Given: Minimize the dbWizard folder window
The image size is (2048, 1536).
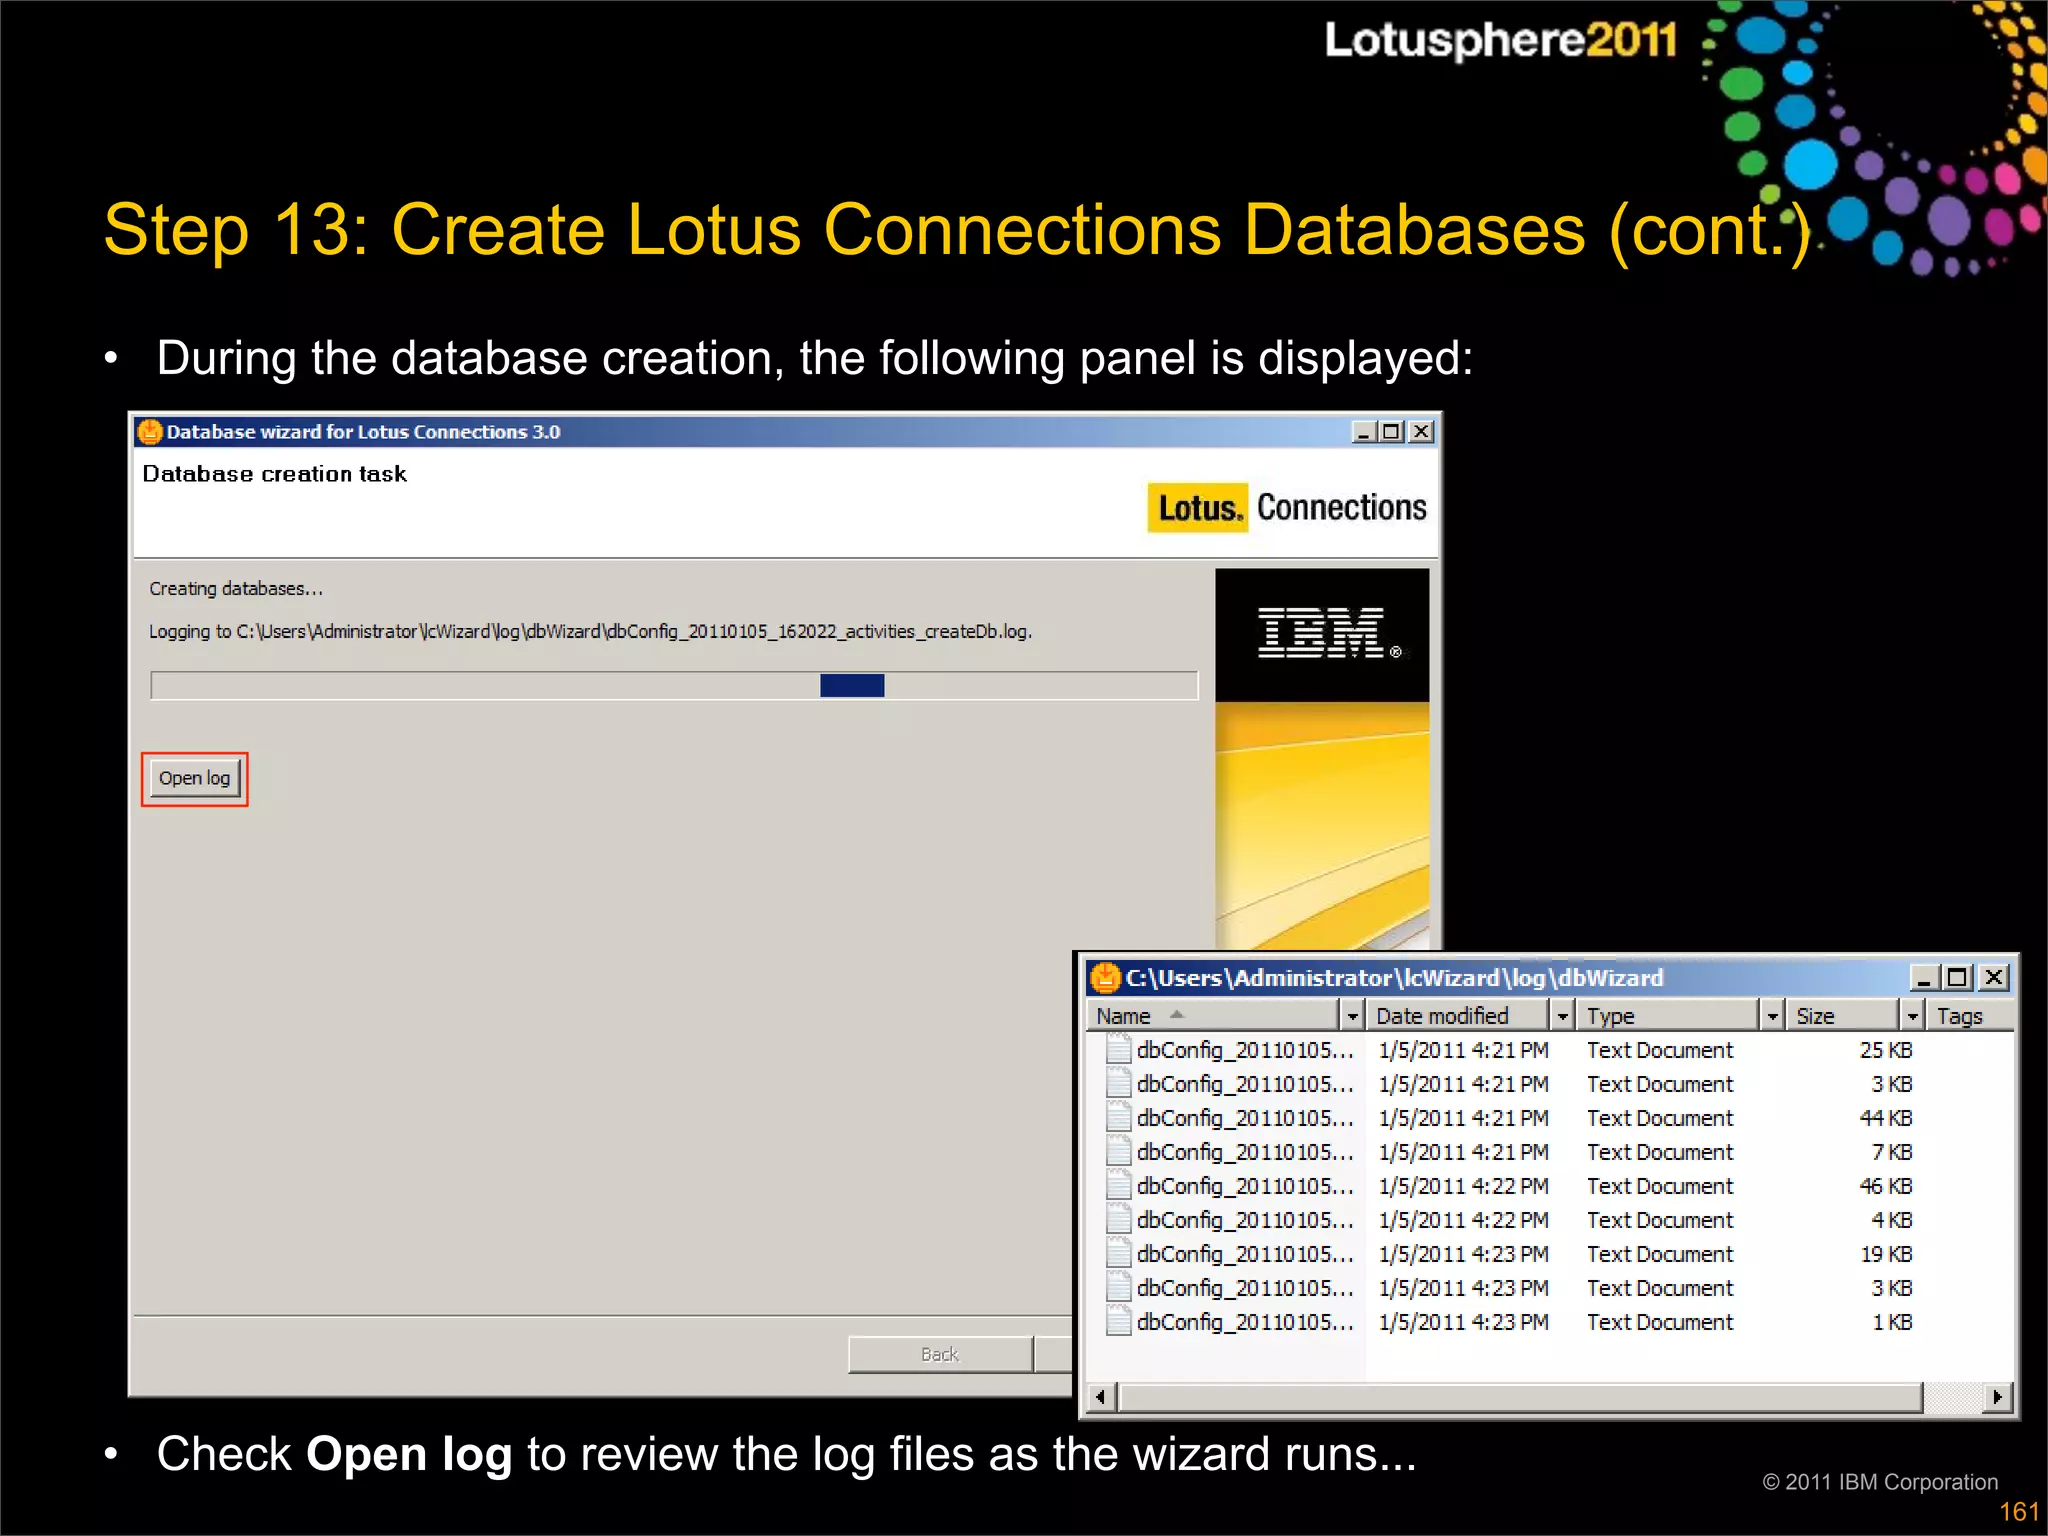Looking at the screenshot, I should pos(1924,978).
